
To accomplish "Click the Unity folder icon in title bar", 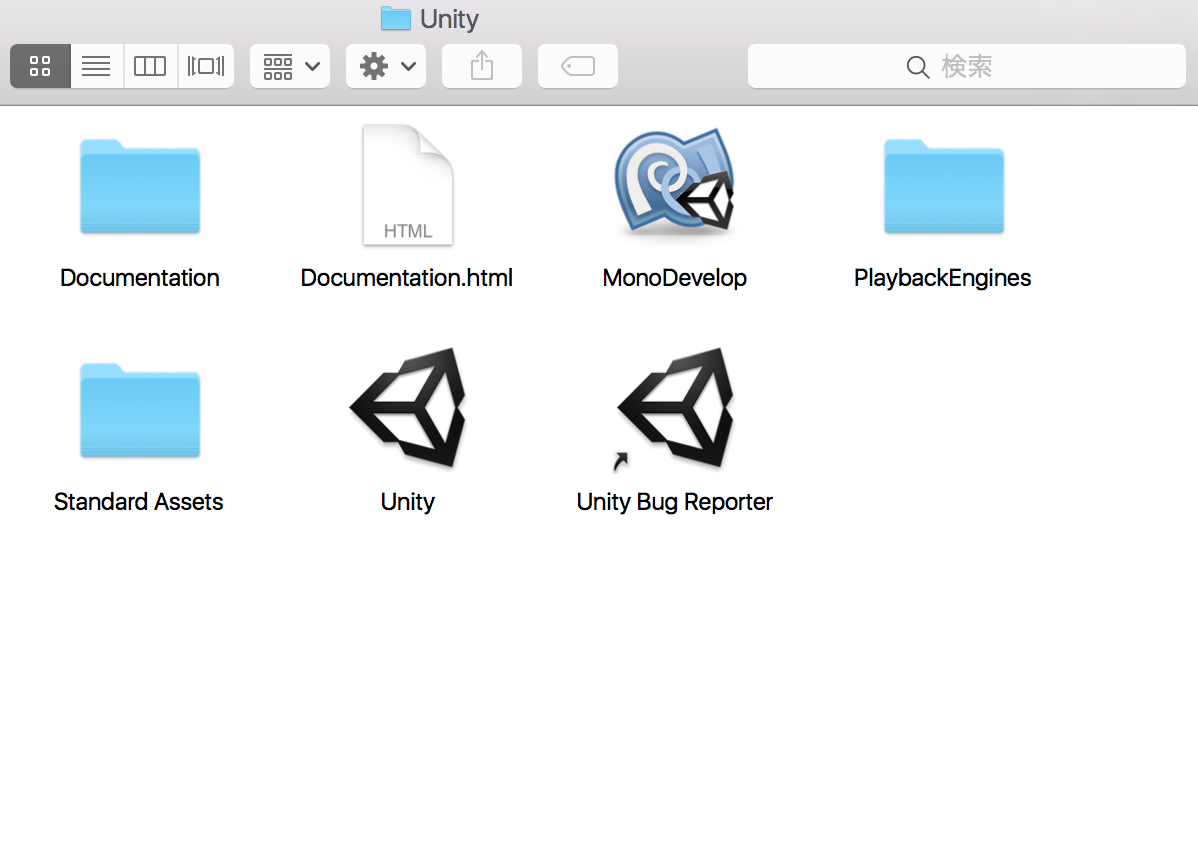I will (x=396, y=18).
